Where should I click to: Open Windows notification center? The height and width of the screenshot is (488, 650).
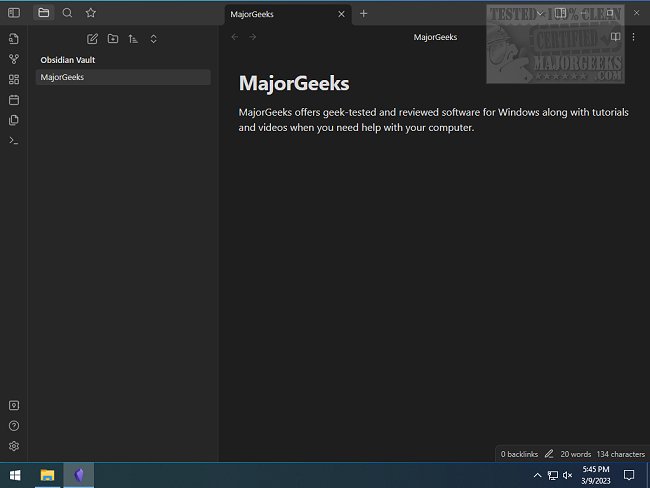click(x=629, y=475)
